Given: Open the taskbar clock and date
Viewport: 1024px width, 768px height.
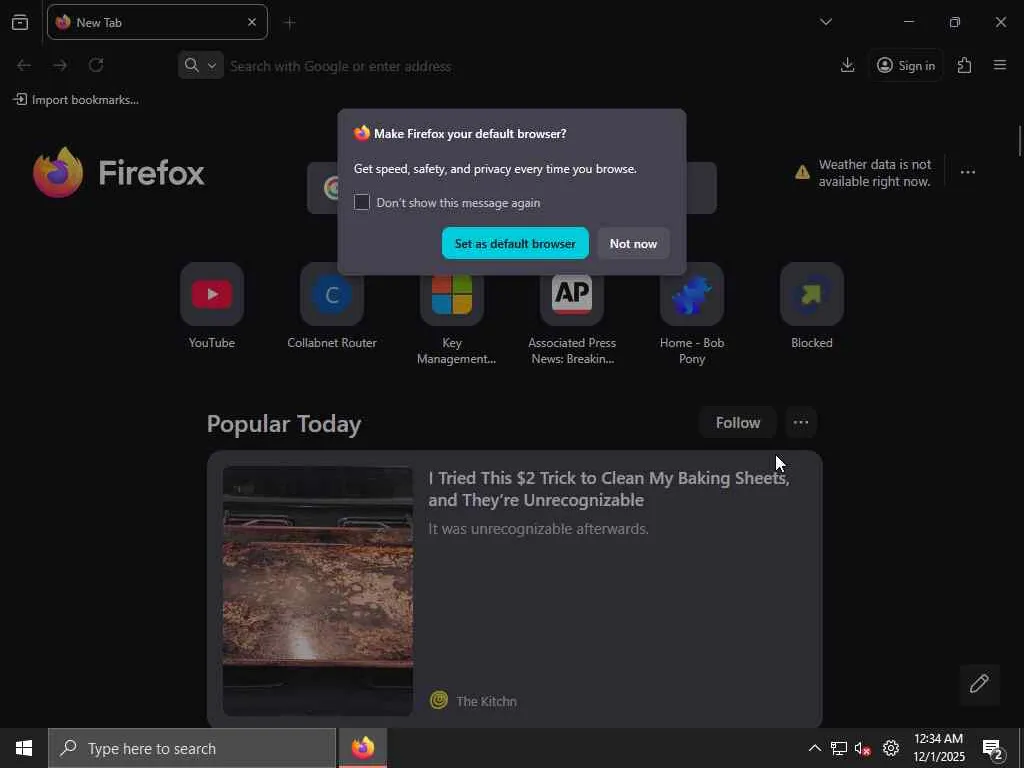Looking at the screenshot, I should pyautogui.click(x=938, y=748).
